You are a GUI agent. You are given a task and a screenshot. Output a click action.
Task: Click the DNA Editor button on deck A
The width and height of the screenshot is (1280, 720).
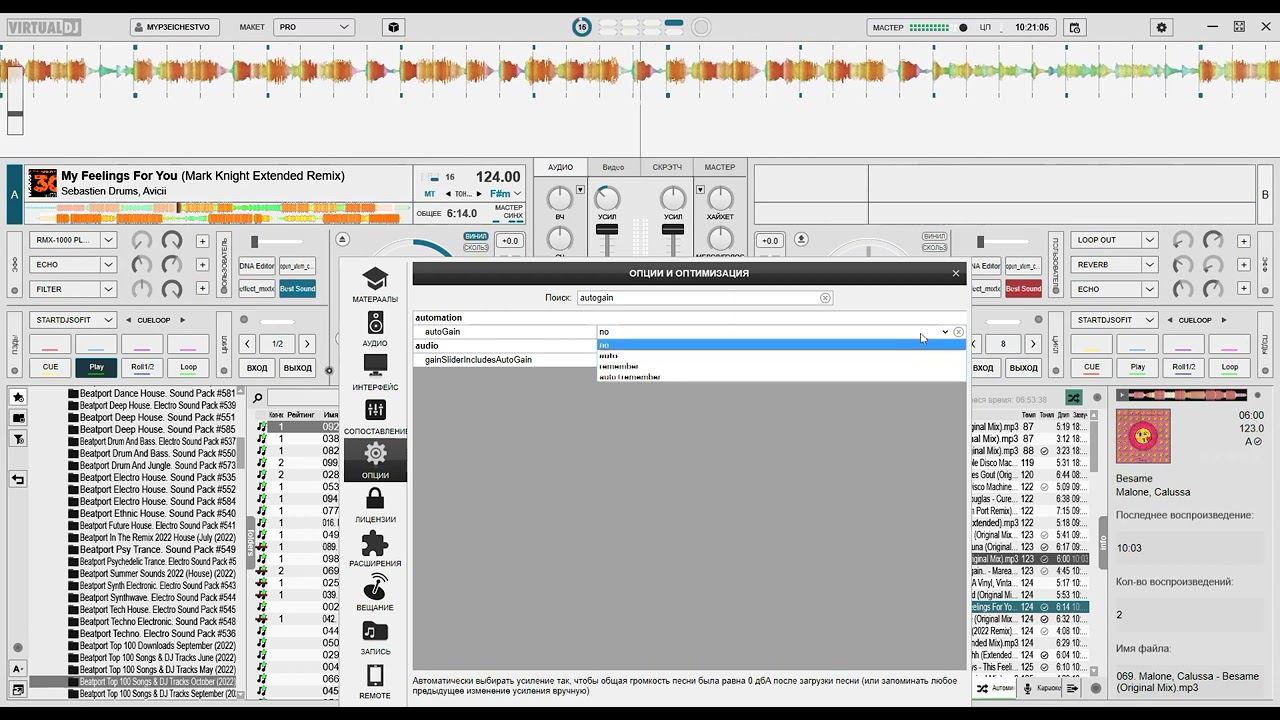[257, 266]
